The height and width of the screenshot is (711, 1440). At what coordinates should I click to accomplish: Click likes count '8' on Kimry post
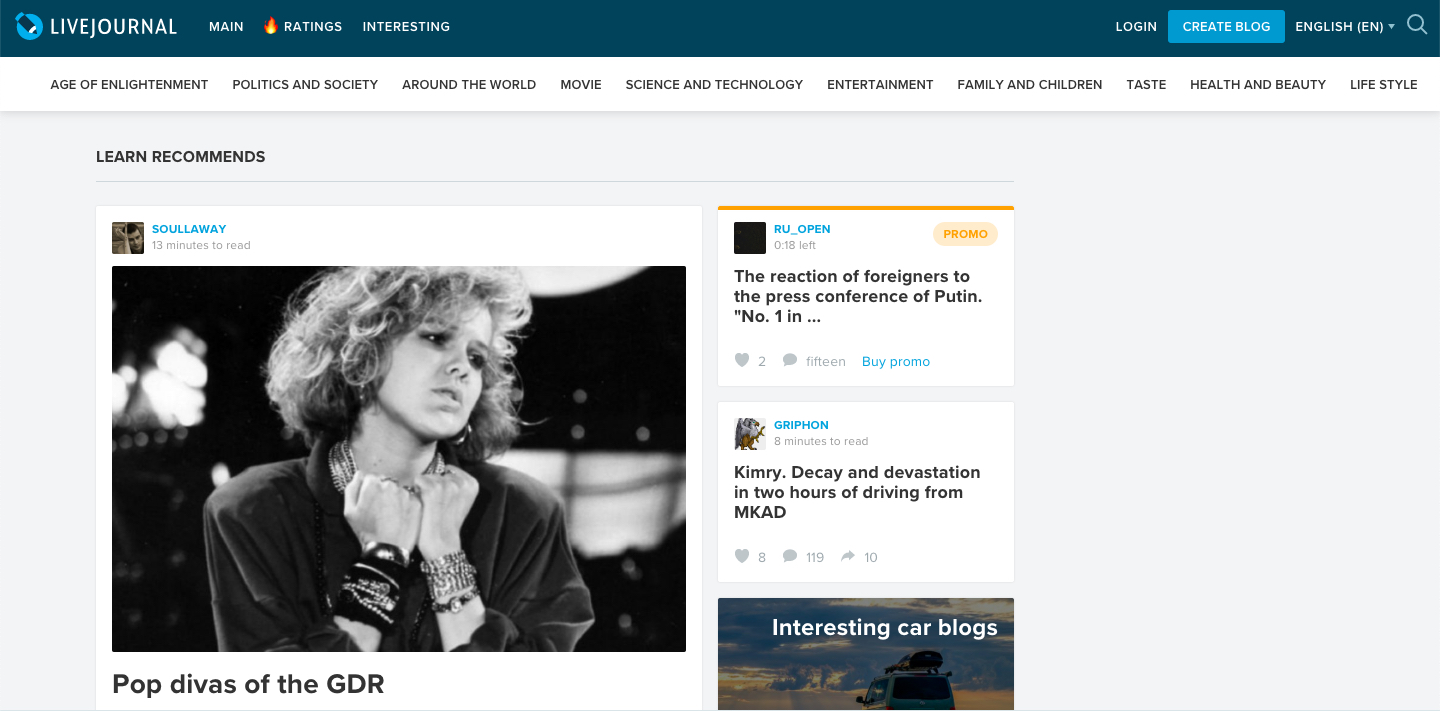click(x=762, y=557)
